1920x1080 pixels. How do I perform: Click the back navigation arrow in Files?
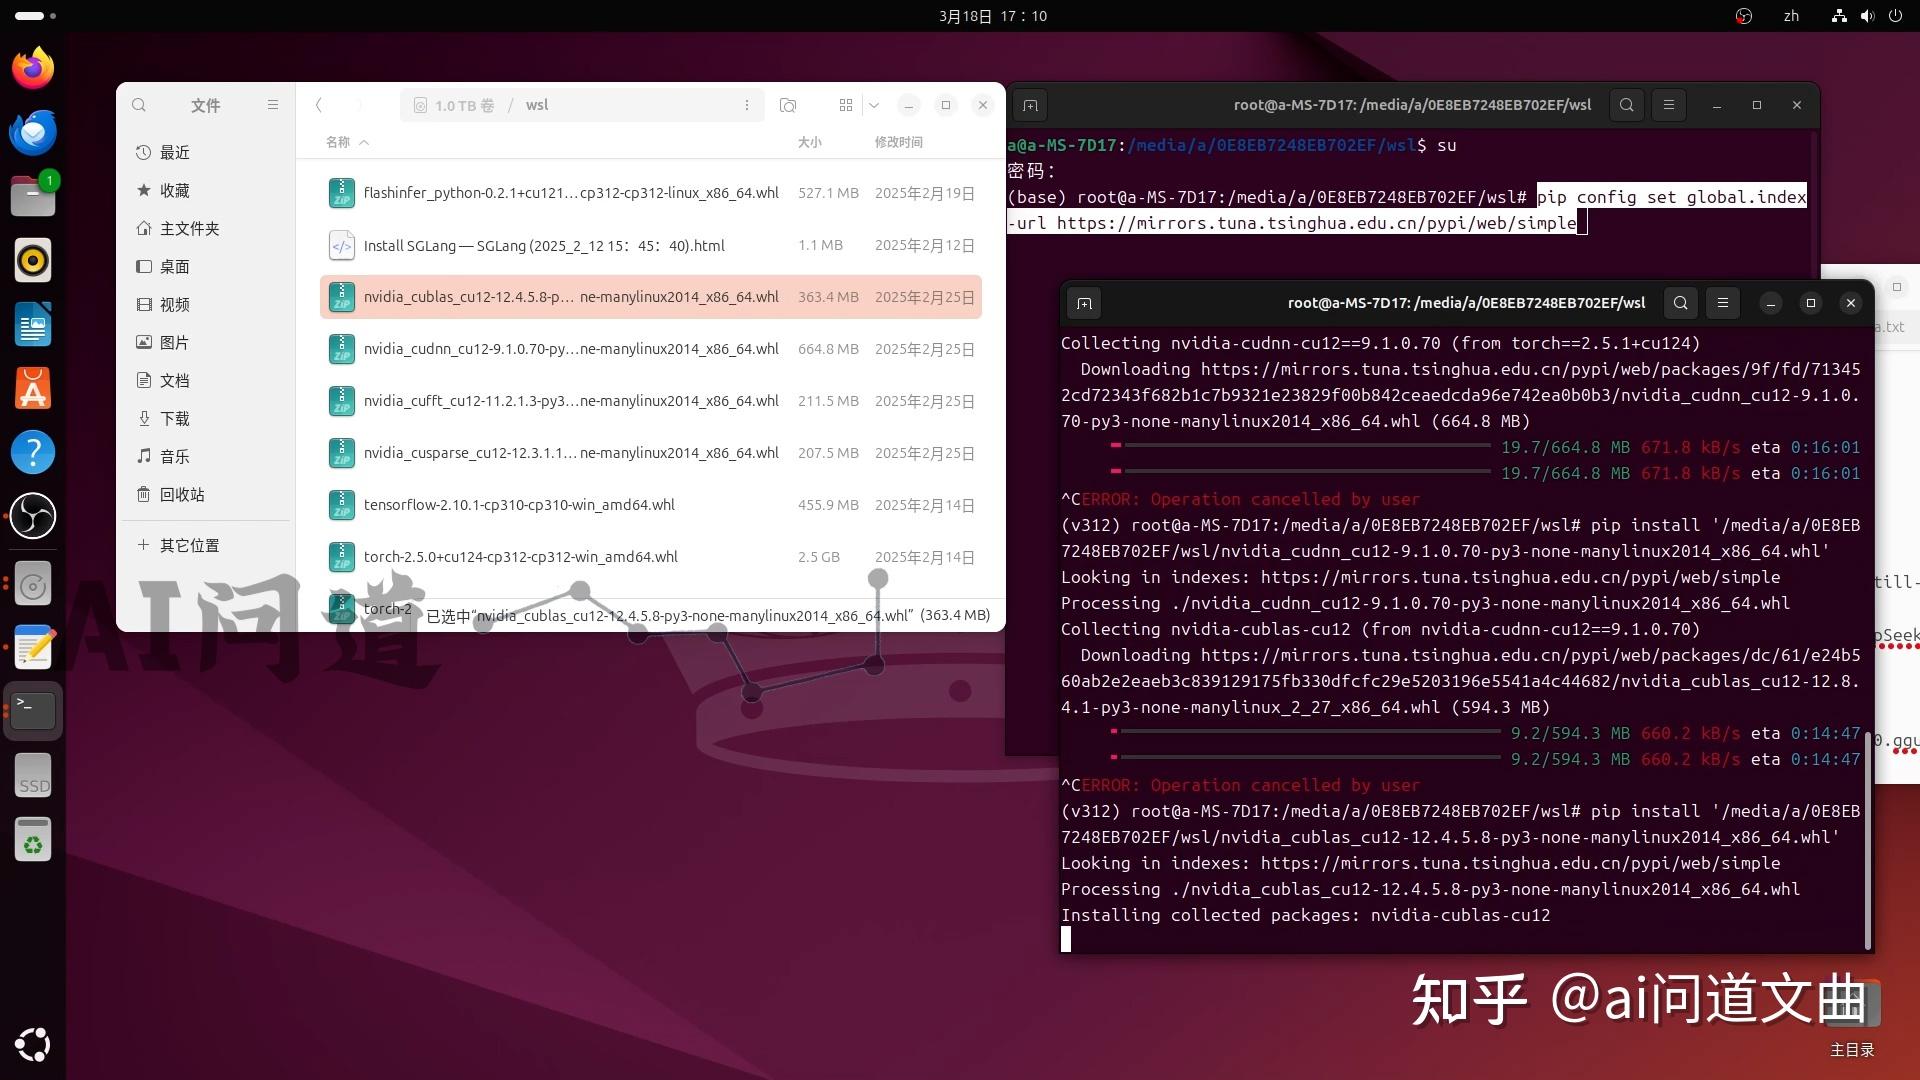[318, 105]
